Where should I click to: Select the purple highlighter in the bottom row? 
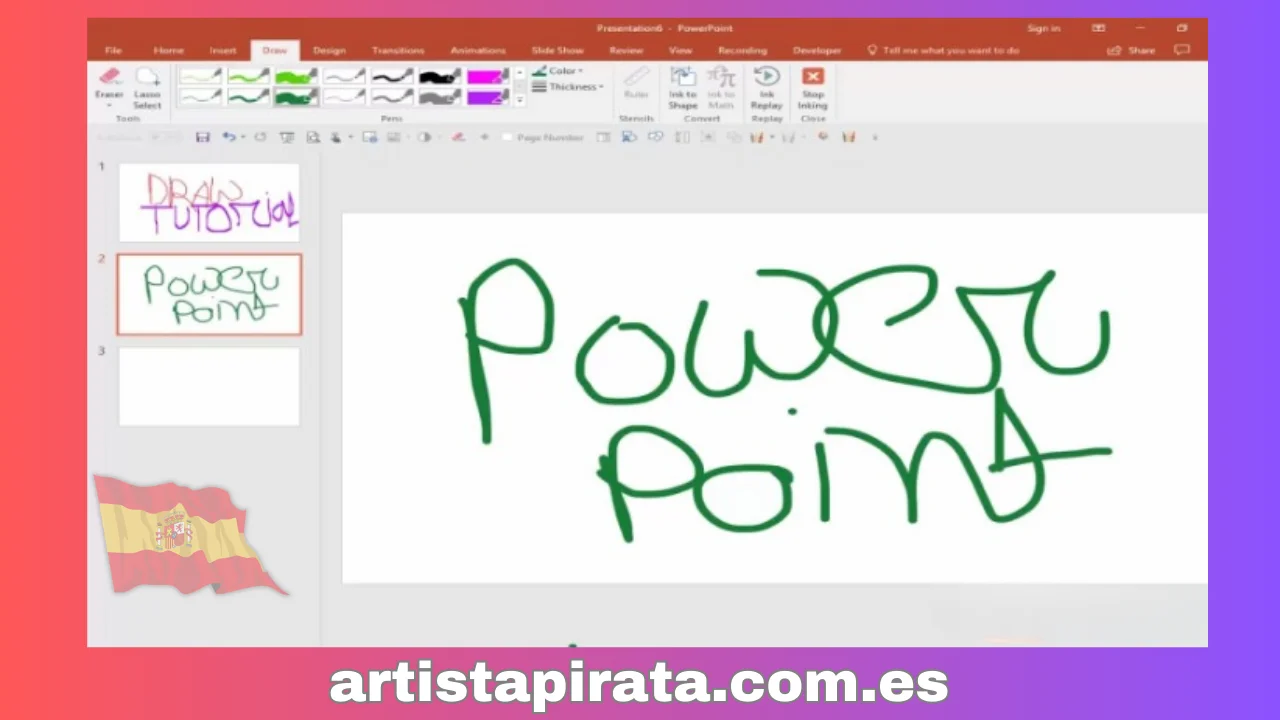(x=489, y=96)
